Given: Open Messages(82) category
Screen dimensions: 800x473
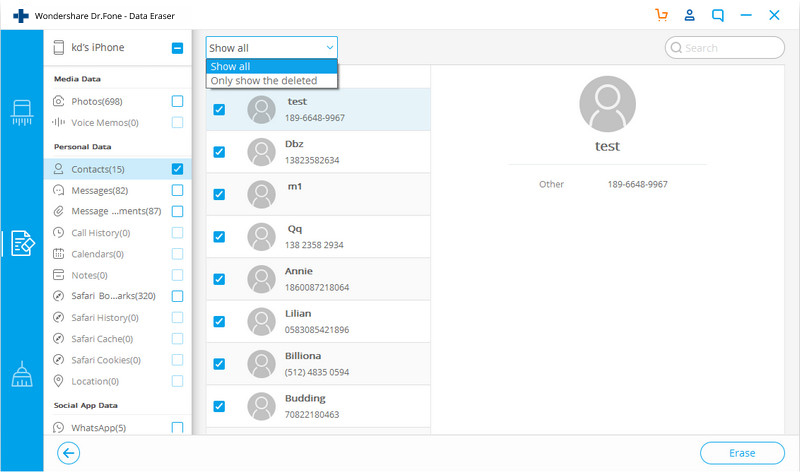Looking at the screenshot, I should [118, 190].
